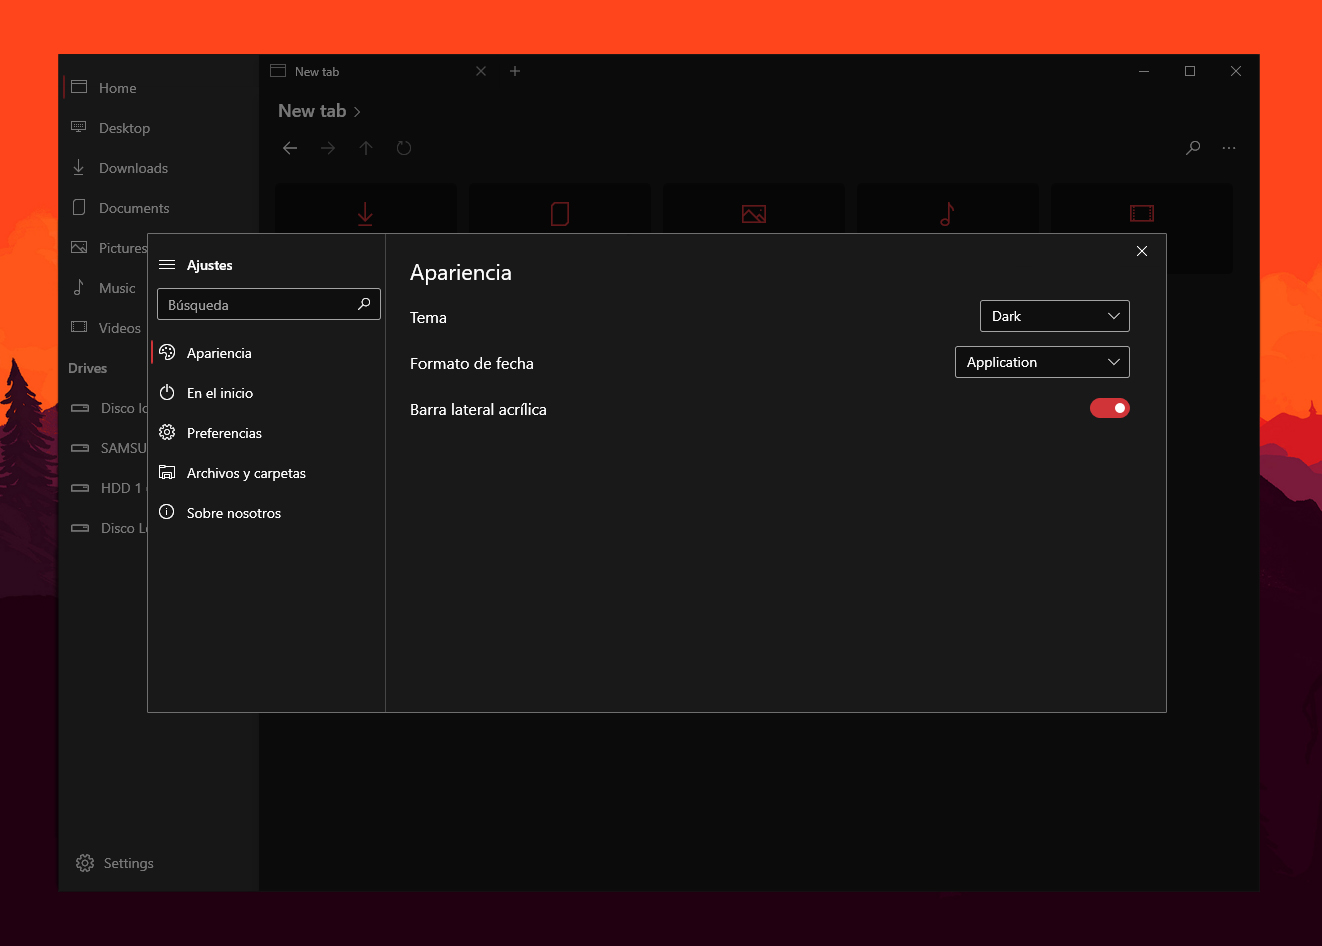
Task: Click the refresh icon in the toolbar
Action: (x=404, y=147)
